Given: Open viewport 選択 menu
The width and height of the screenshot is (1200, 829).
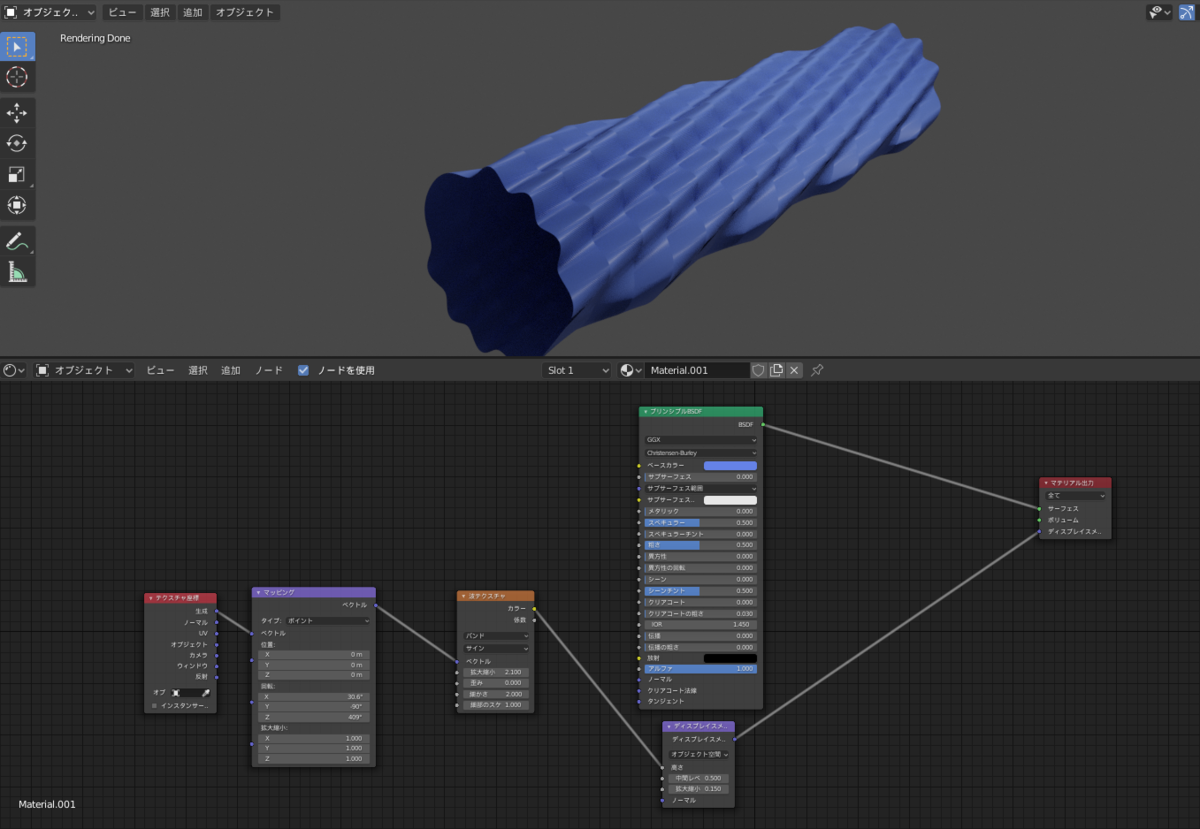Looking at the screenshot, I should click(160, 12).
